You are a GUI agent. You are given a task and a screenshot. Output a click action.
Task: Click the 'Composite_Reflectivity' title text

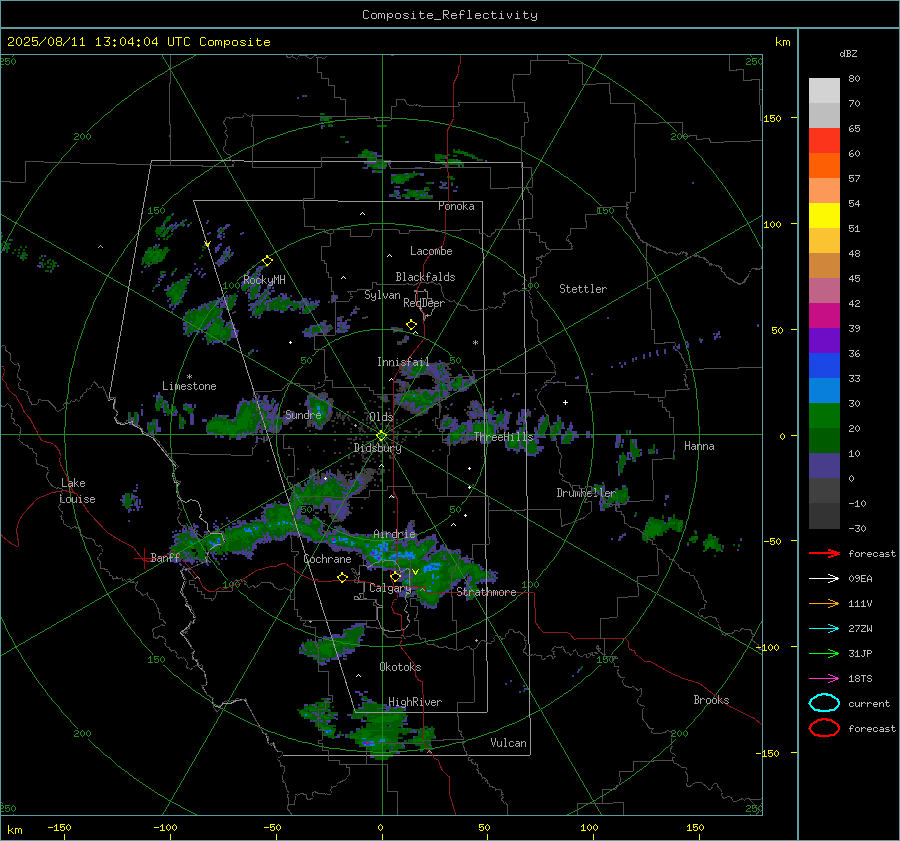click(449, 15)
